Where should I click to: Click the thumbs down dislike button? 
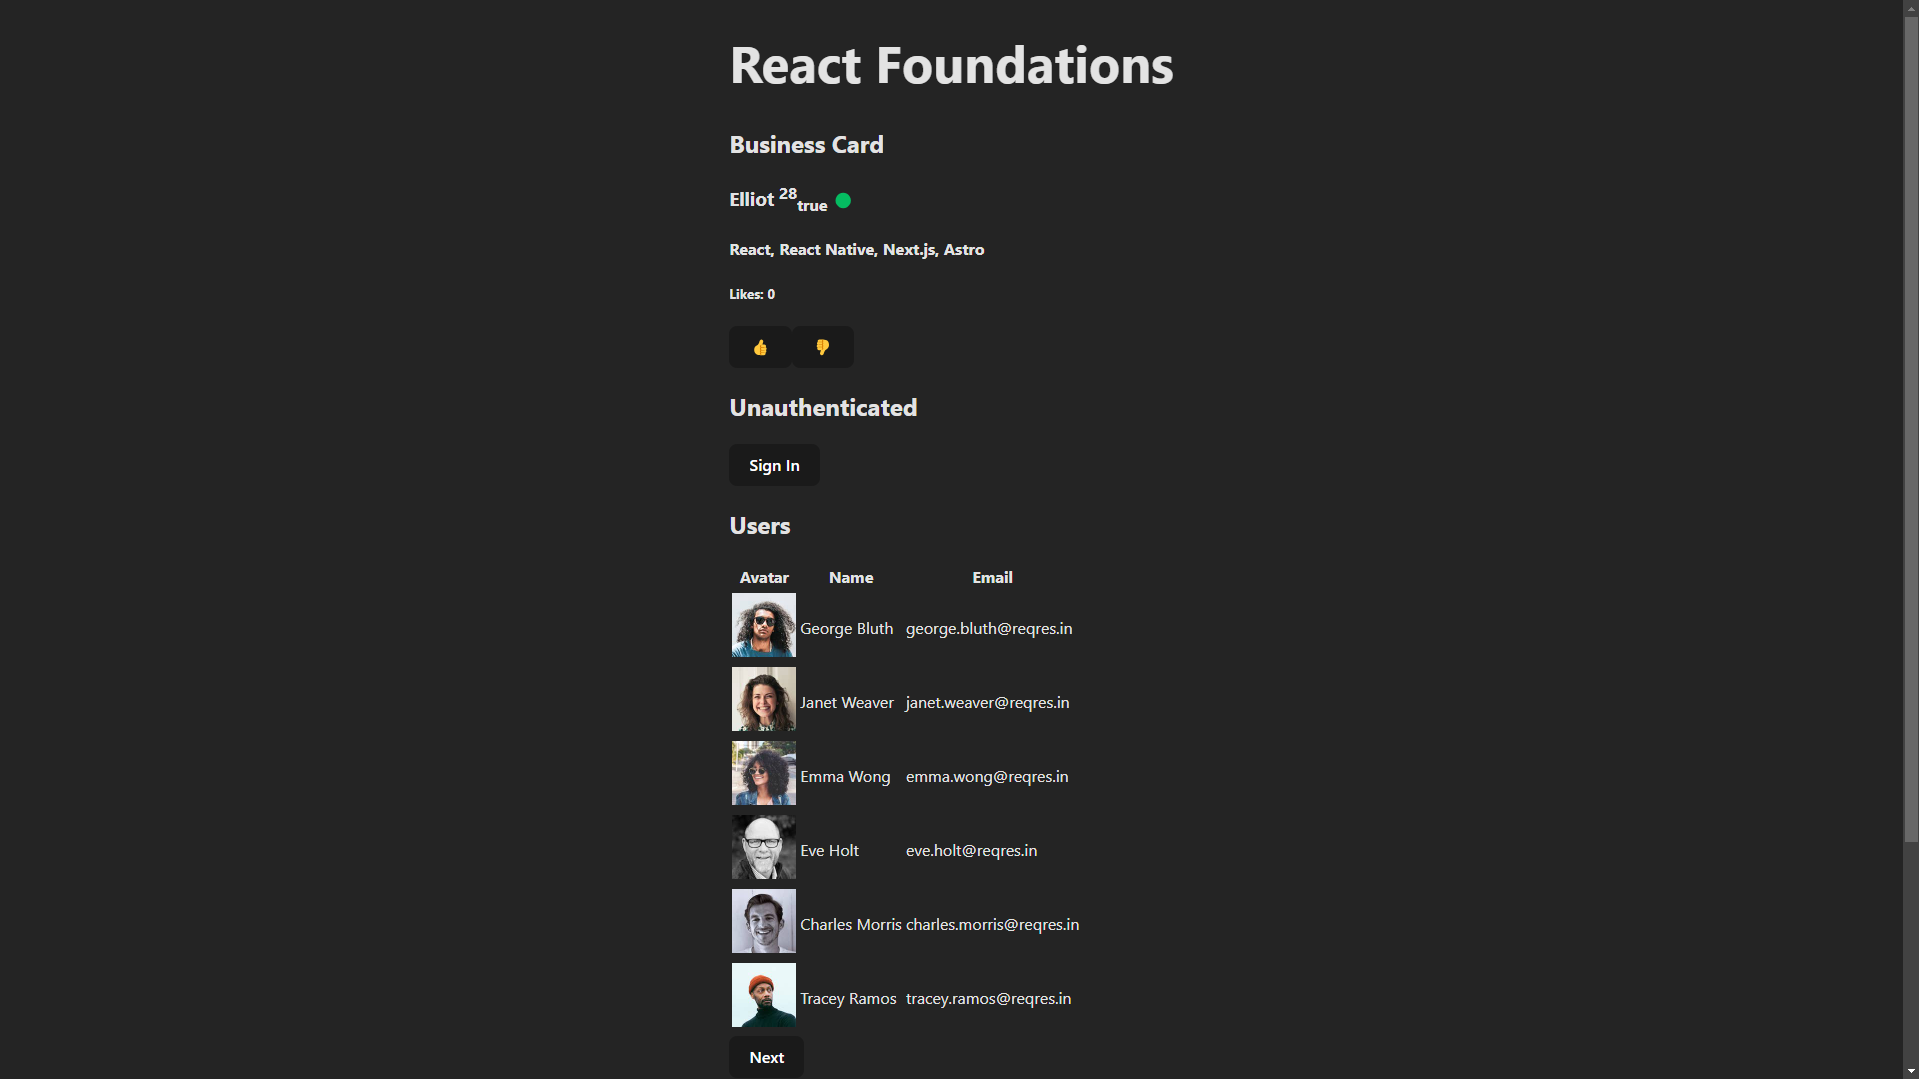823,347
